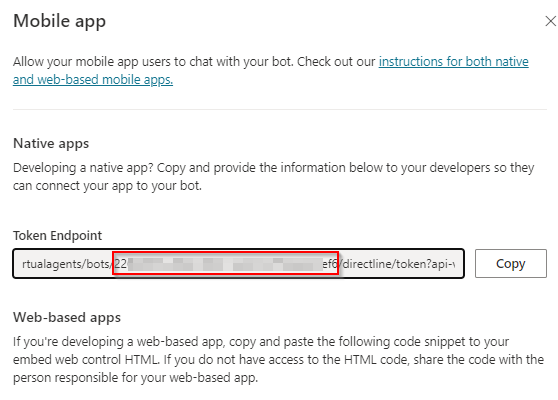558x400 pixels.
Task: Open the 'instructions for both native' link
Action: click(453, 62)
